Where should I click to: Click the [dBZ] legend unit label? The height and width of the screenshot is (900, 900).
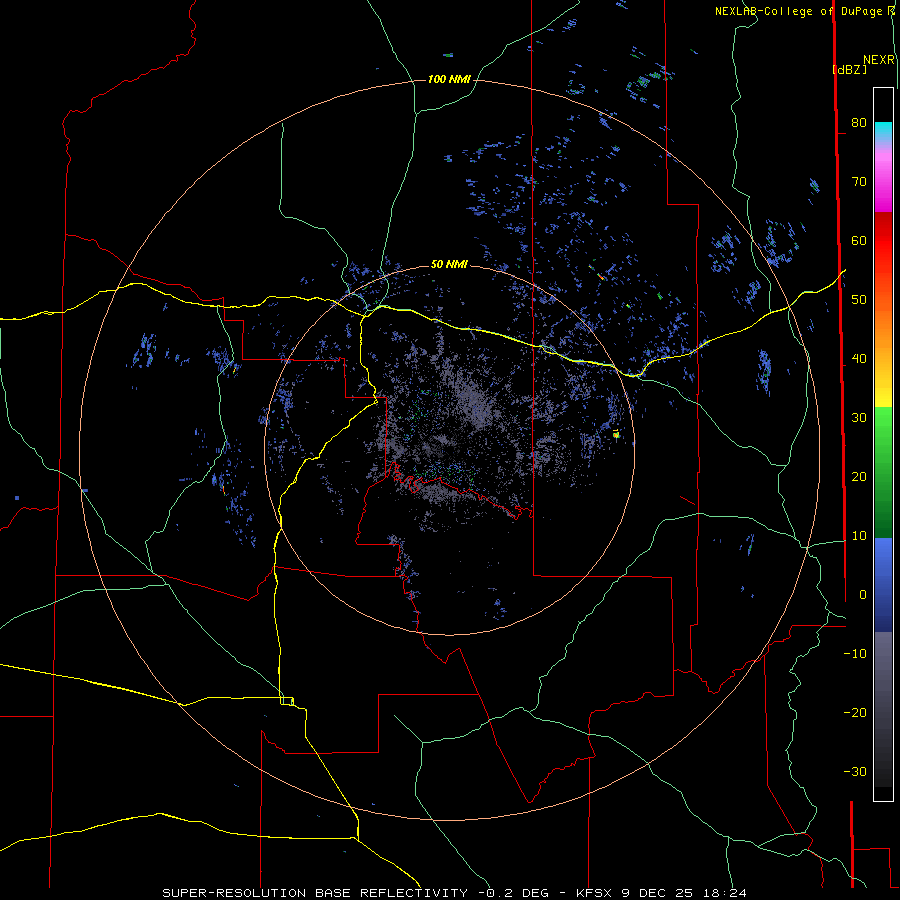(x=849, y=69)
